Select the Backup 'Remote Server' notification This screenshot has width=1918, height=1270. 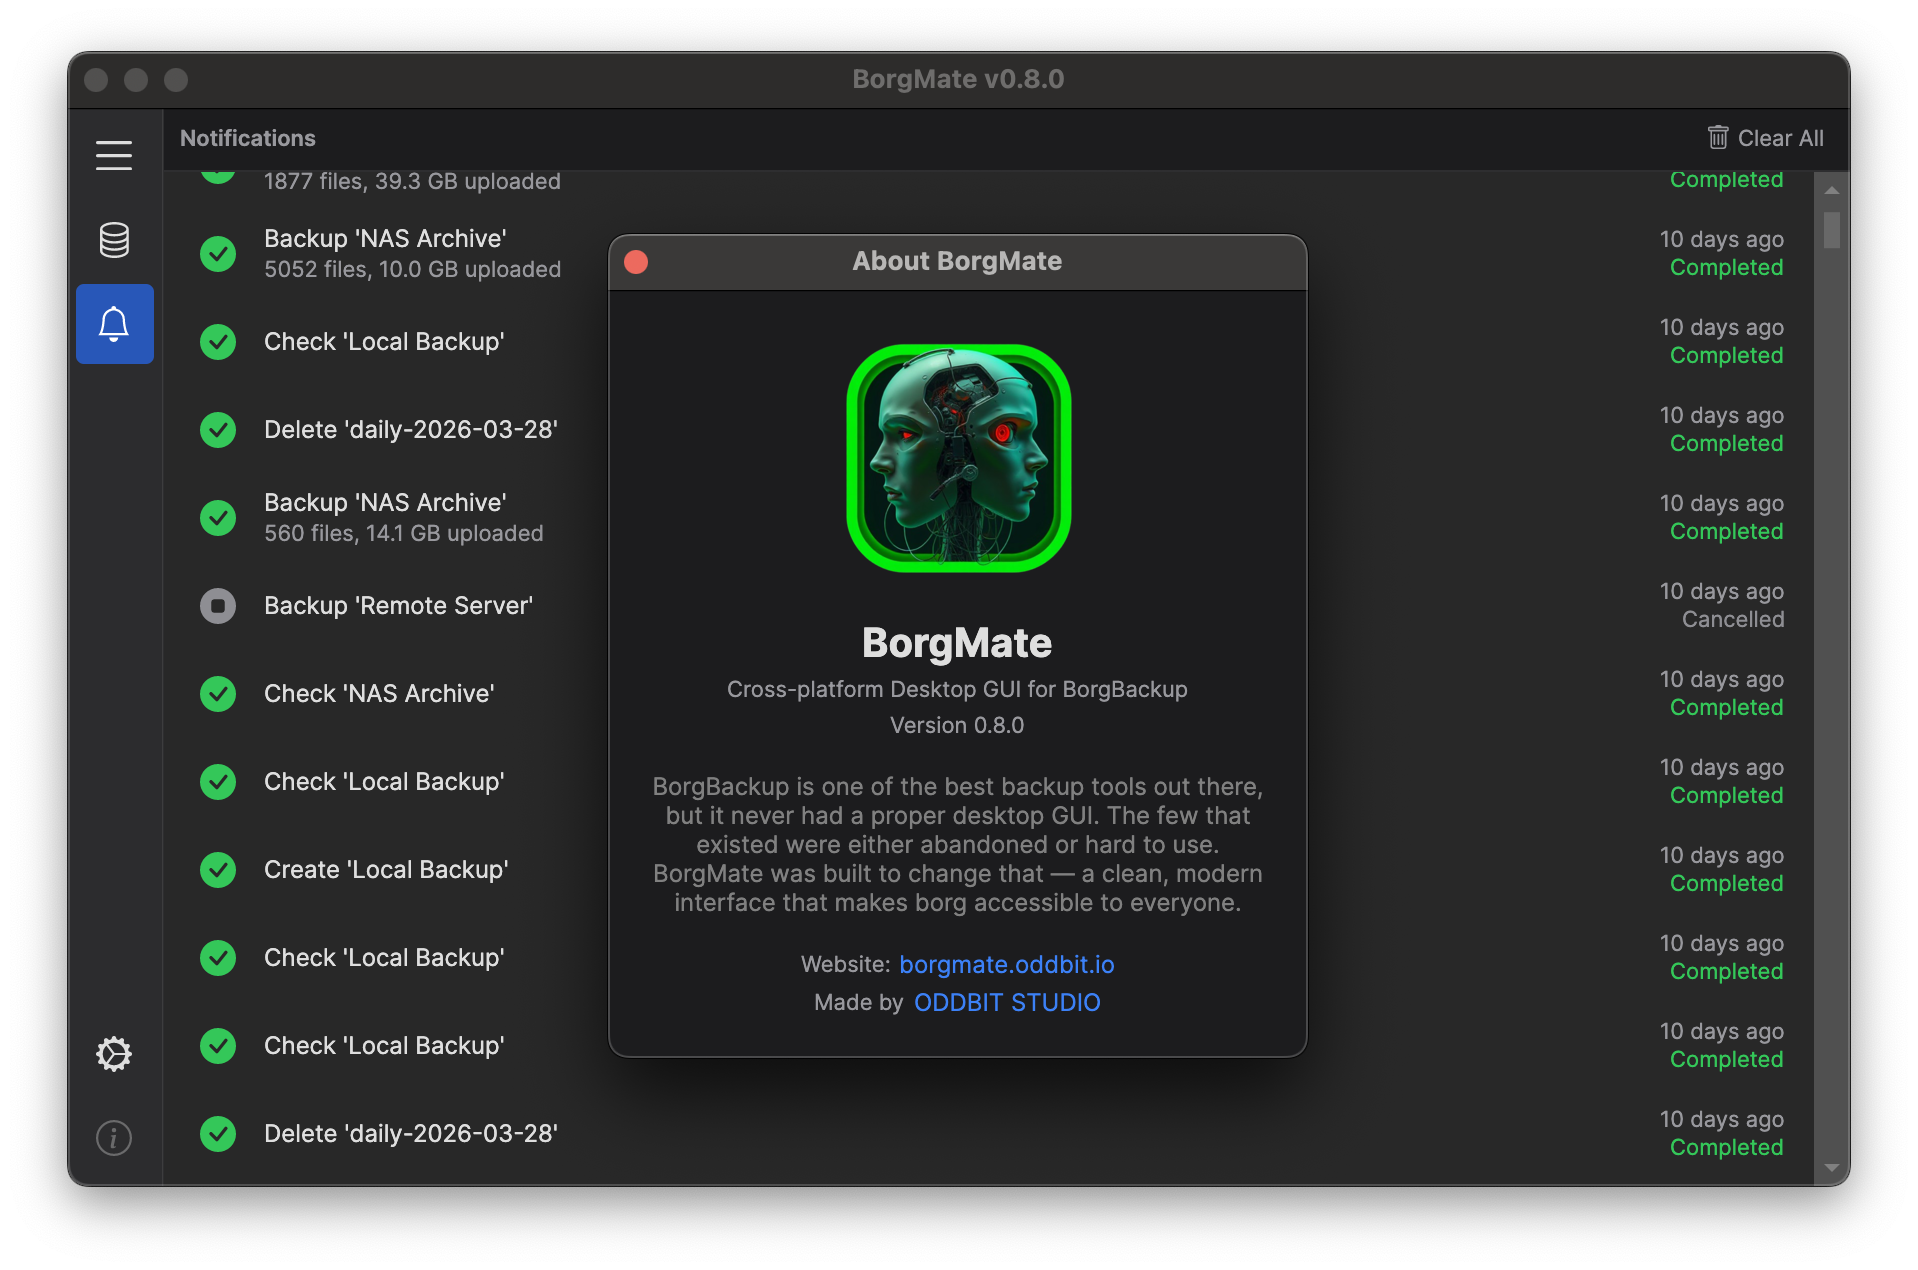(398, 606)
